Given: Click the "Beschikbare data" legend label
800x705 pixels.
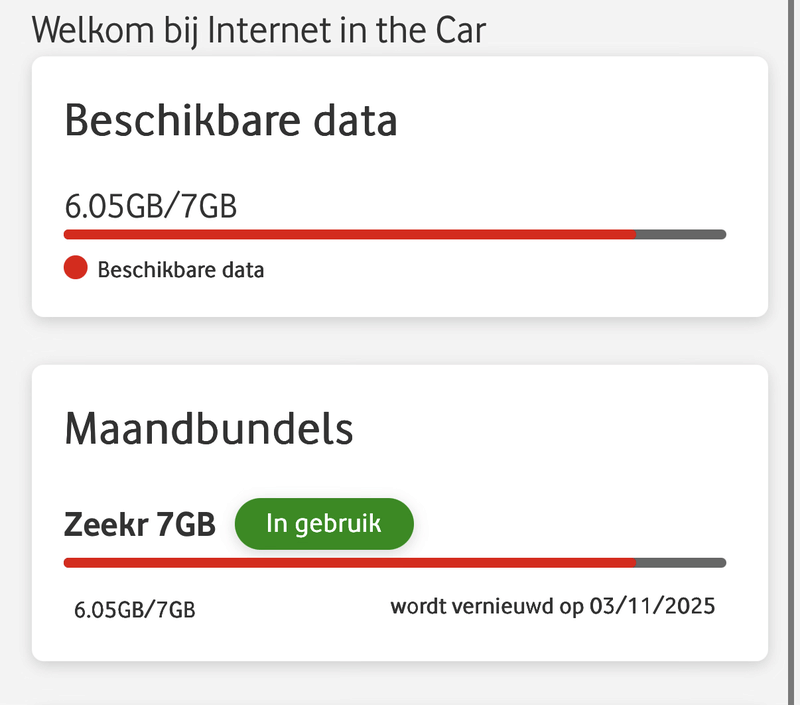Looking at the screenshot, I should click(181, 269).
